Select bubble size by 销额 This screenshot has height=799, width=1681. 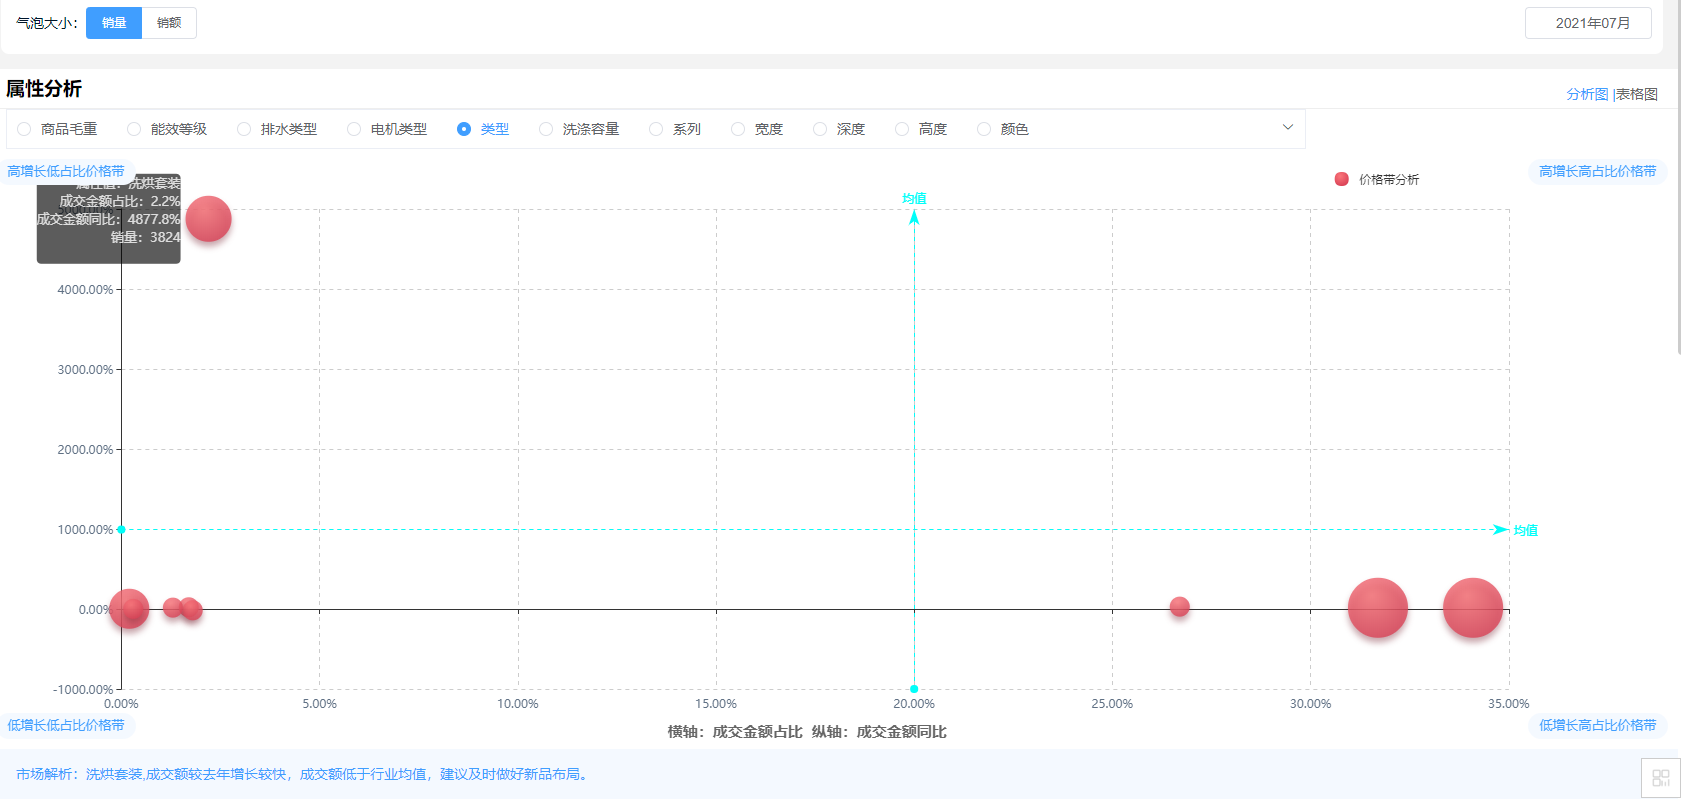169,23
